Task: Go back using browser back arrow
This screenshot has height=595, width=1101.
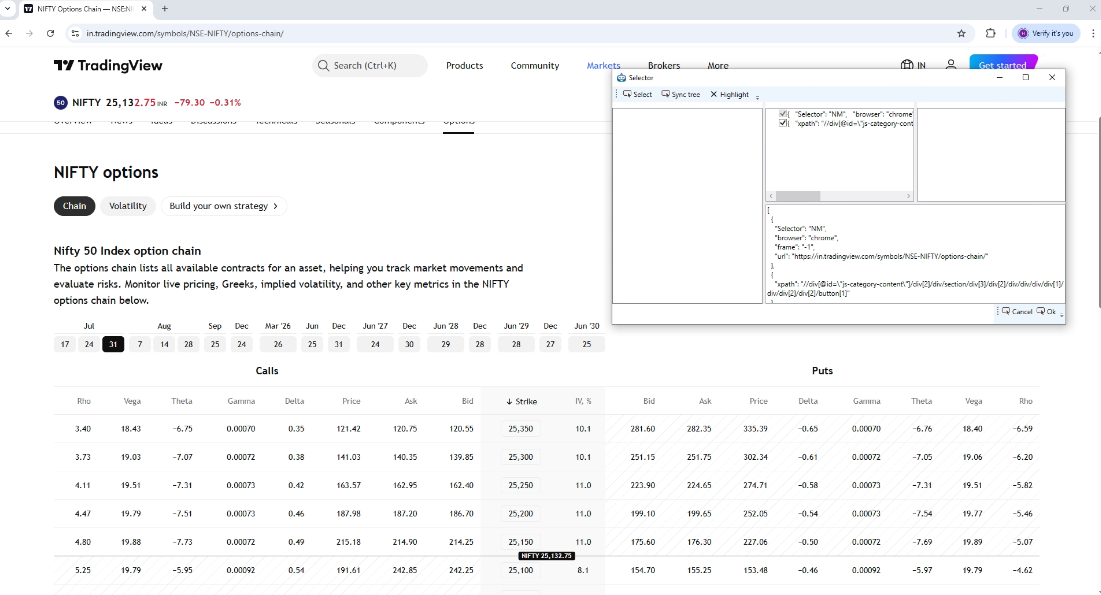Action: pos(9,33)
